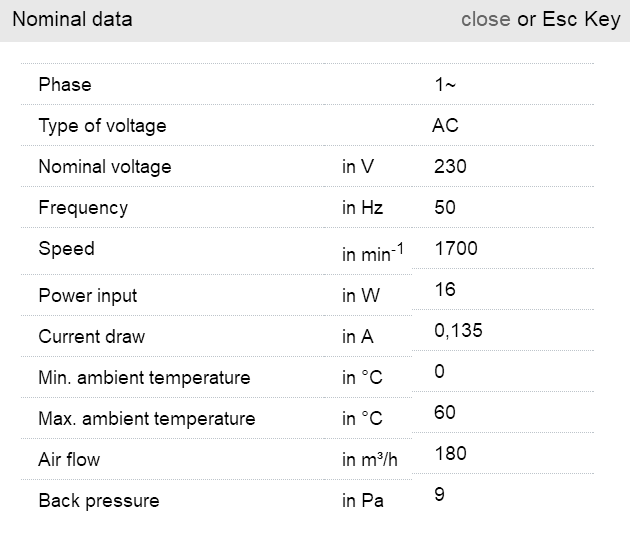Click the Phase value 1~
This screenshot has height=543, width=630.
coord(445,85)
